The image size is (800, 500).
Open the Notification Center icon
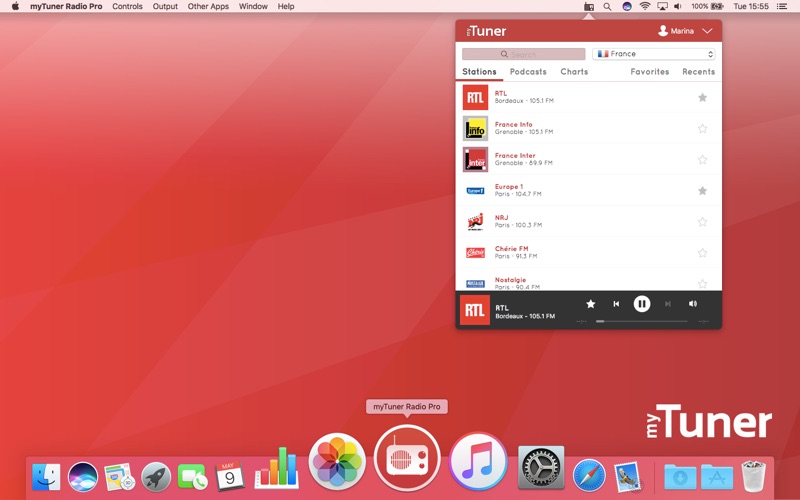[782, 6]
